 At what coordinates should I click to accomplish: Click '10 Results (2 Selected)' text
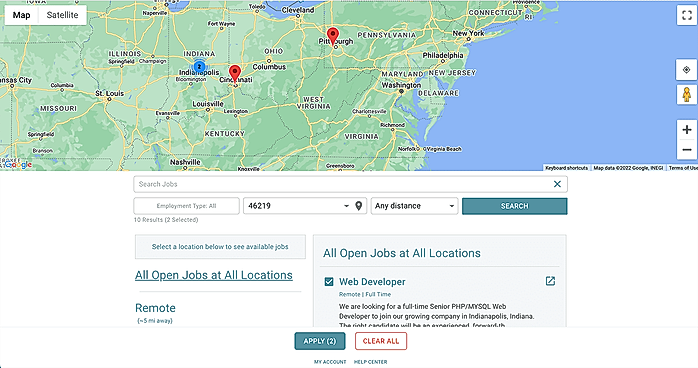click(x=166, y=220)
